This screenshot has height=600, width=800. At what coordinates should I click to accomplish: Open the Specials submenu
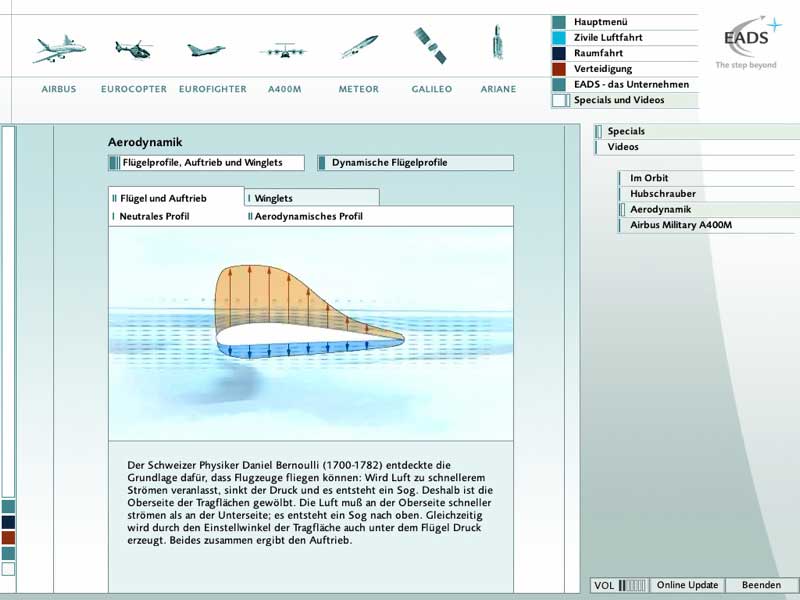697,131
